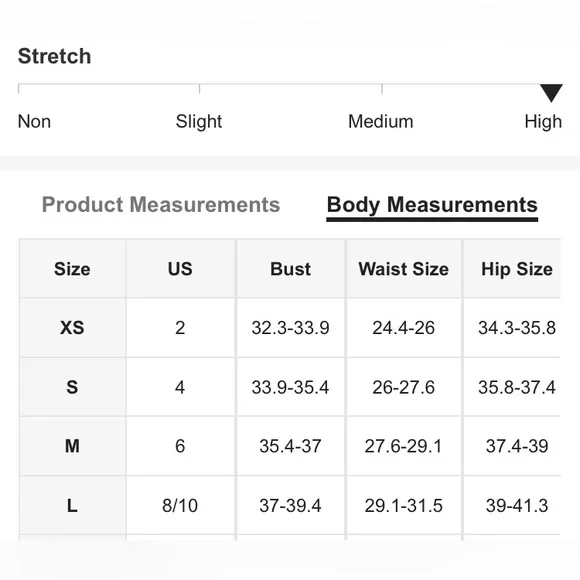Viewport: 580px width, 580px height.
Task: Click the XS bust value 32.3-33.9
Action: coord(290,328)
